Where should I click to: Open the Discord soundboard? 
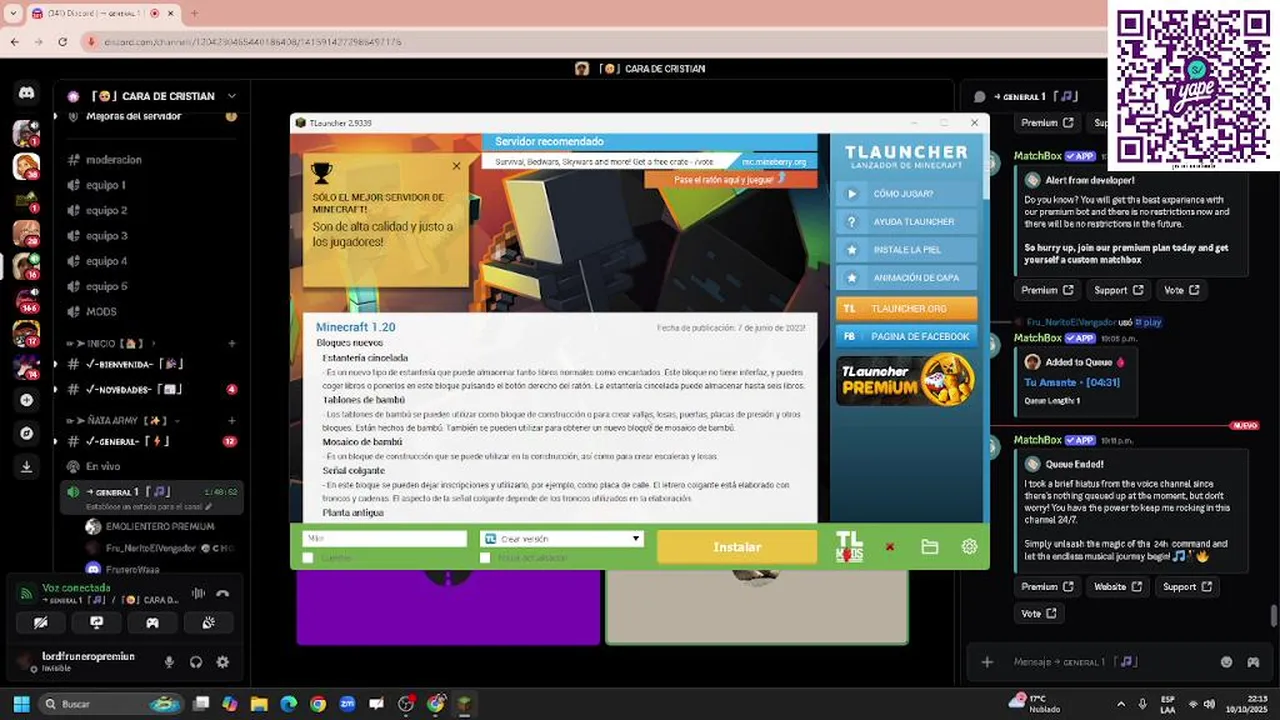[x=208, y=622]
